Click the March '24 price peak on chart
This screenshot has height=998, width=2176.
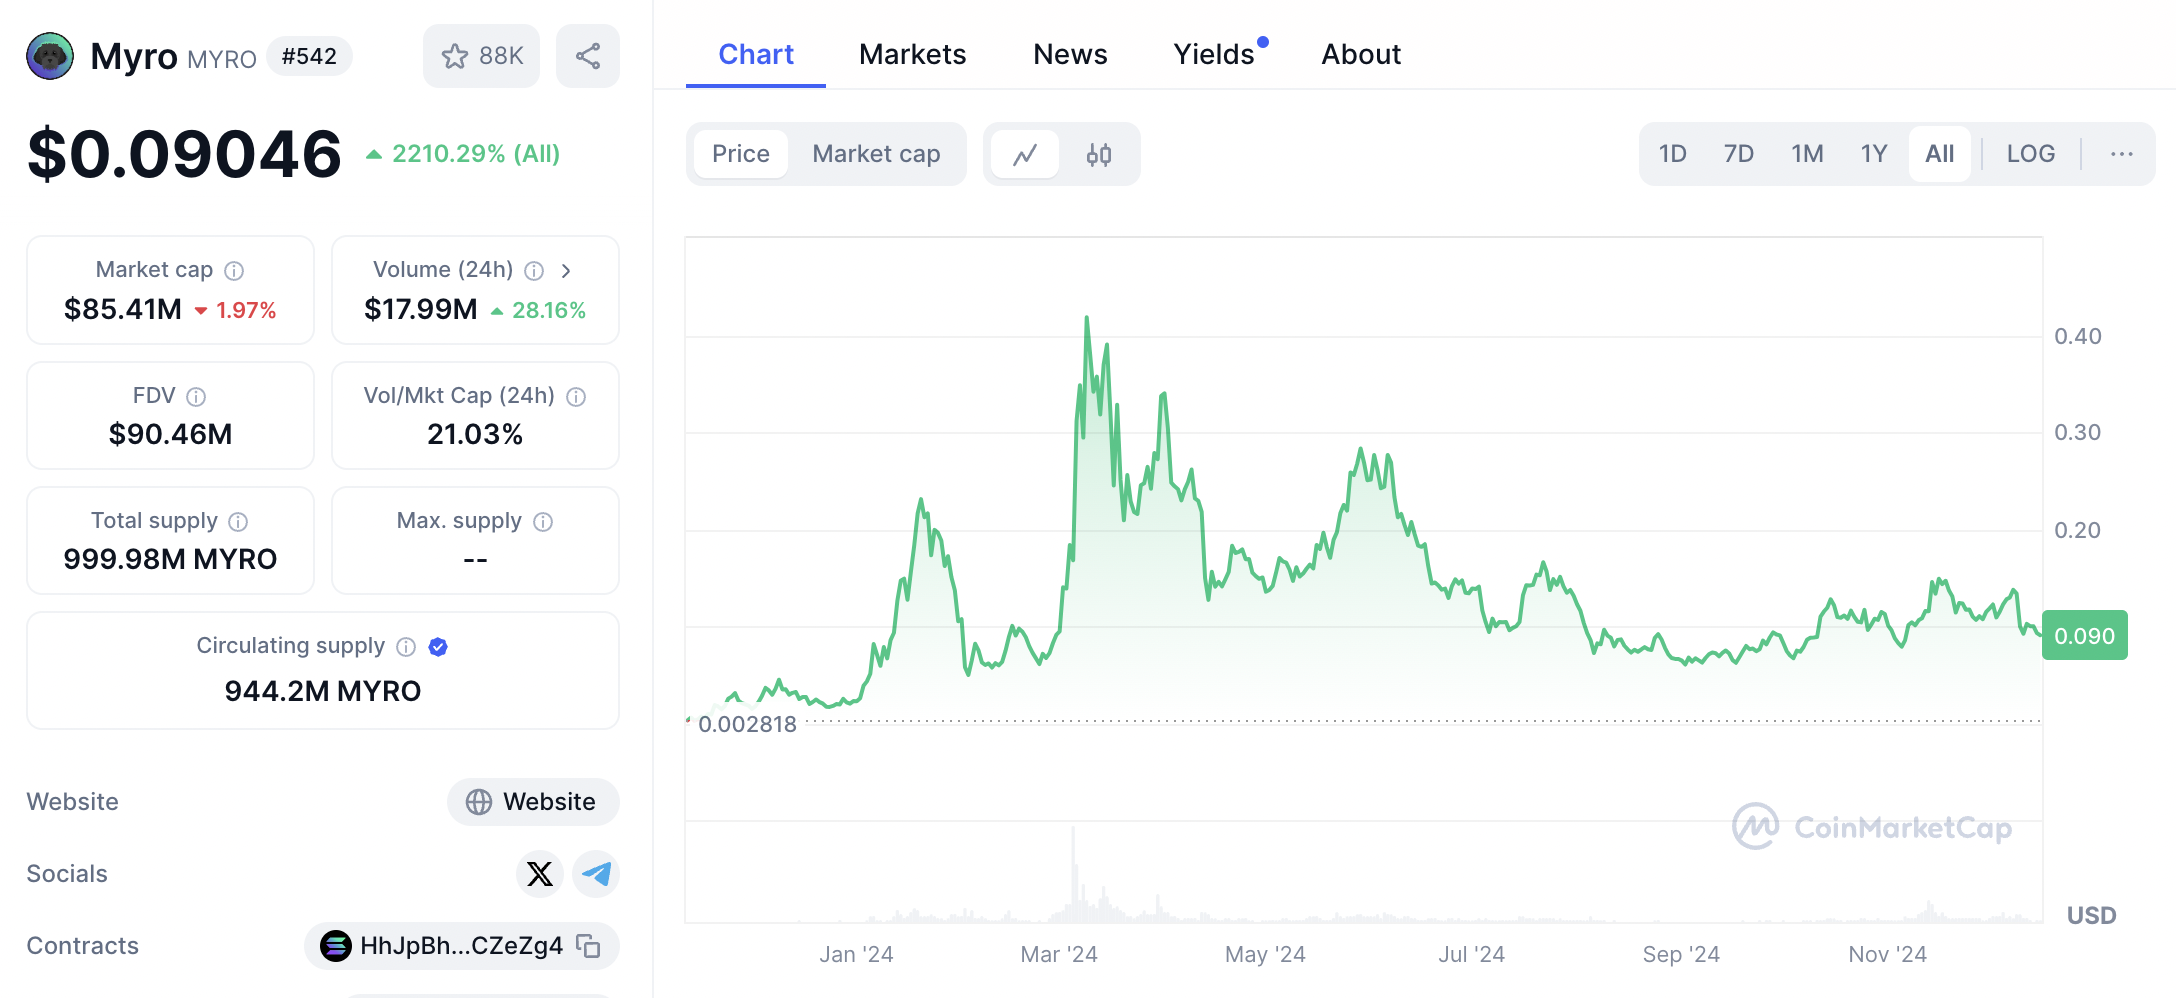(1087, 319)
